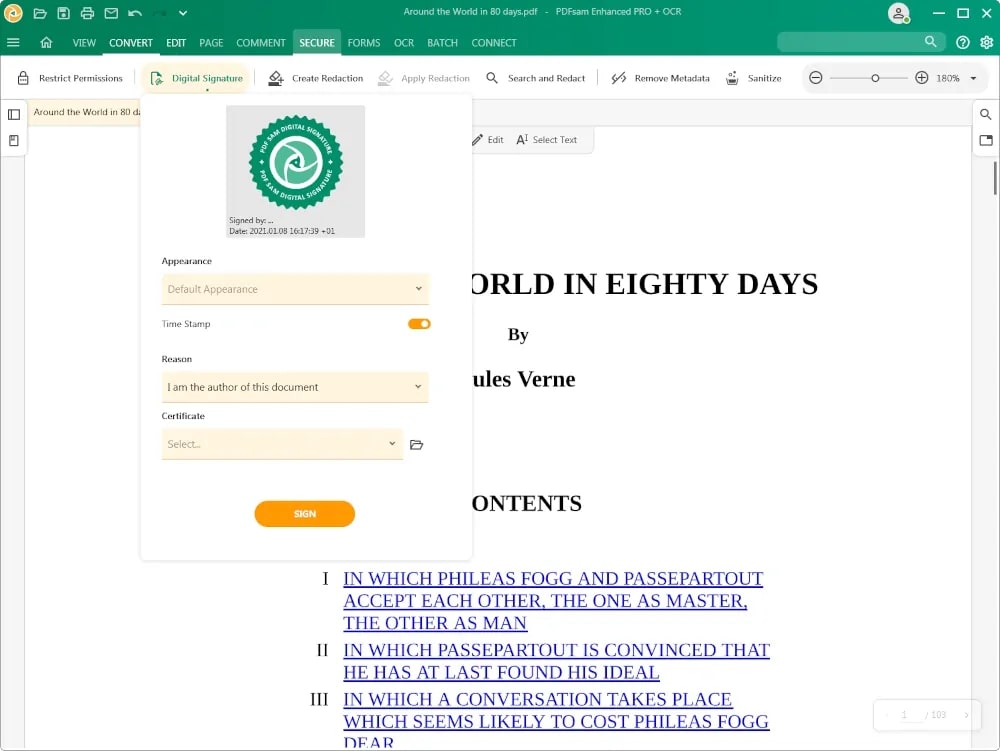1000x751 pixels.
Task: Disable the Time Stamp toggle
Action: pos(418,323)
